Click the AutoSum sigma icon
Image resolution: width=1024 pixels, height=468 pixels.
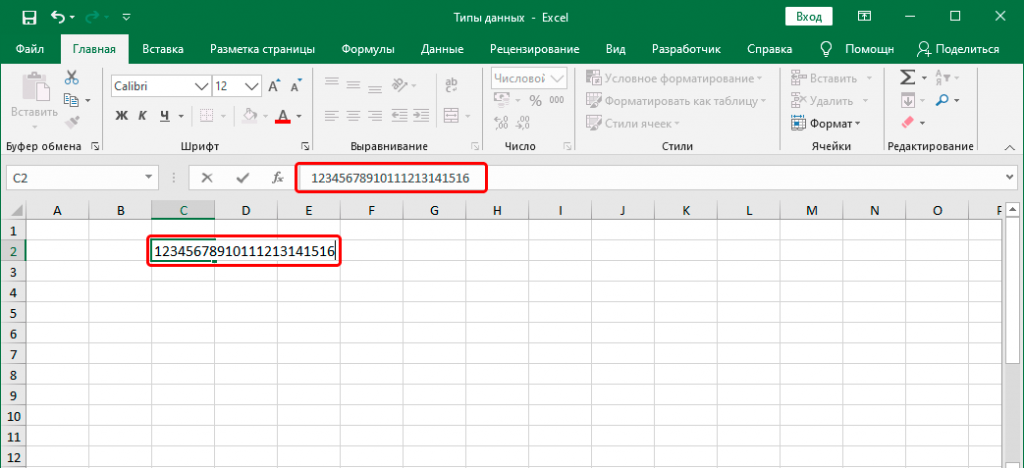[906, 78]
